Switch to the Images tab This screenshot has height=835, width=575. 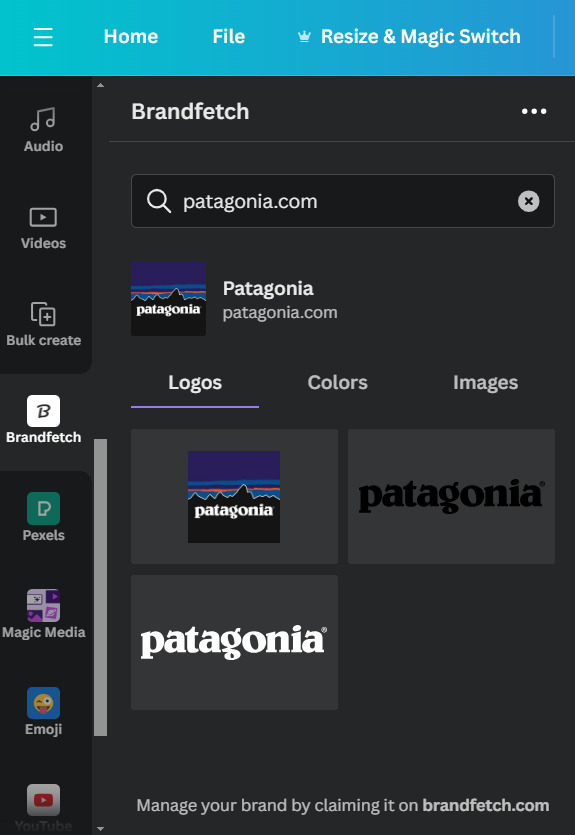coord(486,382)
